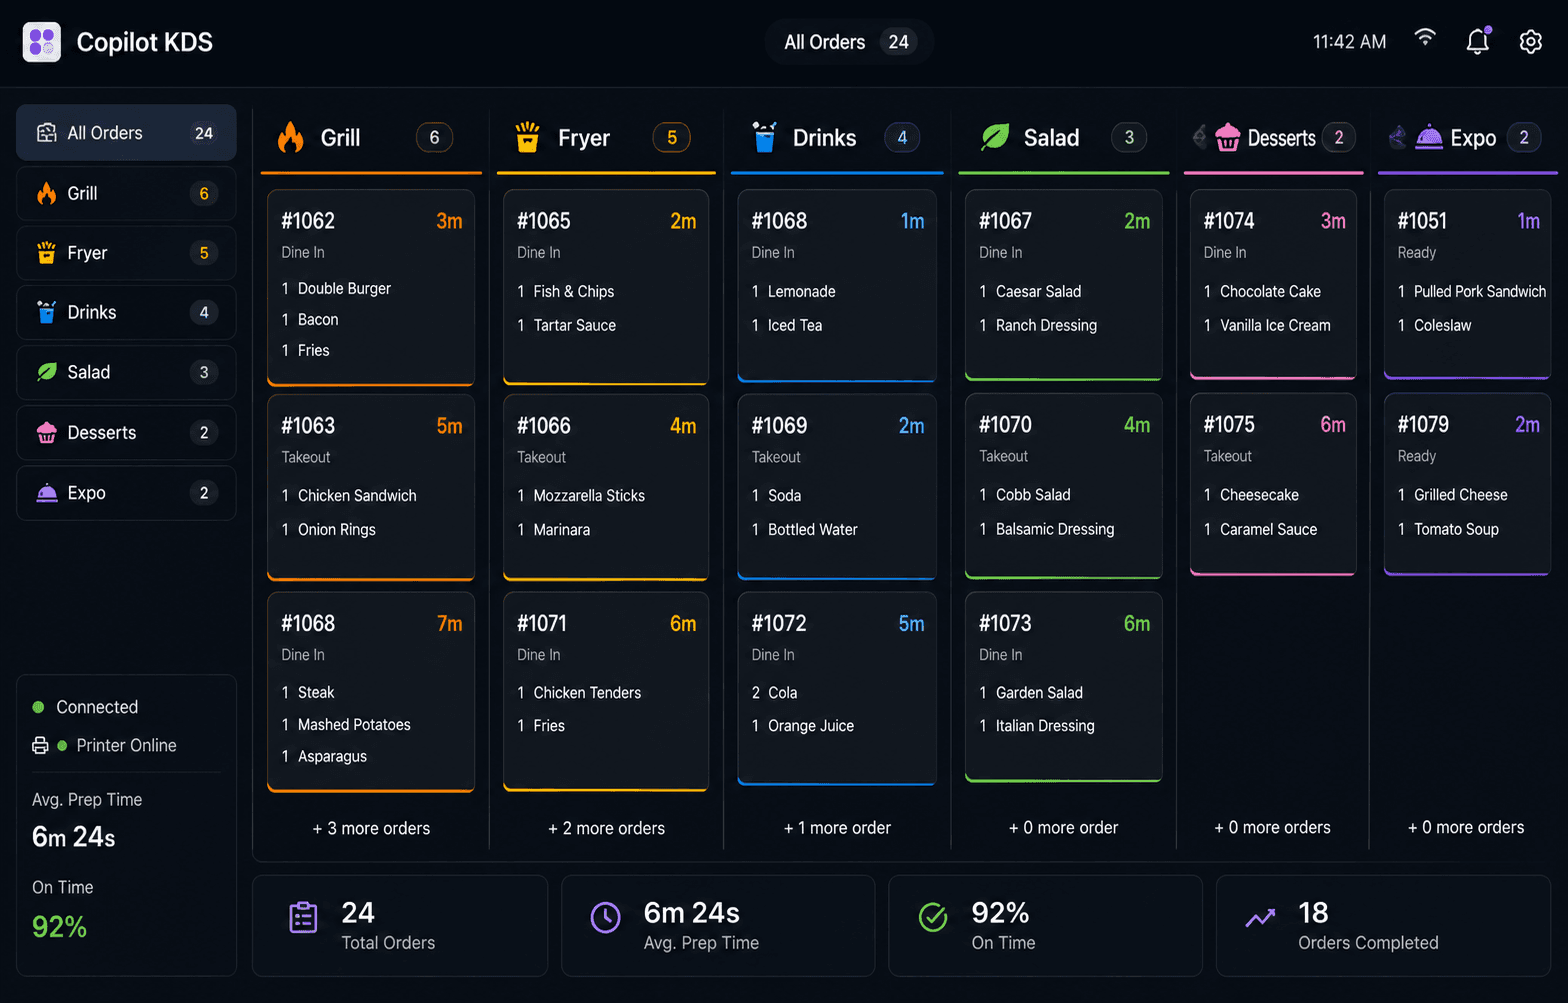The width and height of the screenshot is (1568, 1003).
Task: Open order #1071 Chicken Tenders card
Action: click(x=606, y=692)
